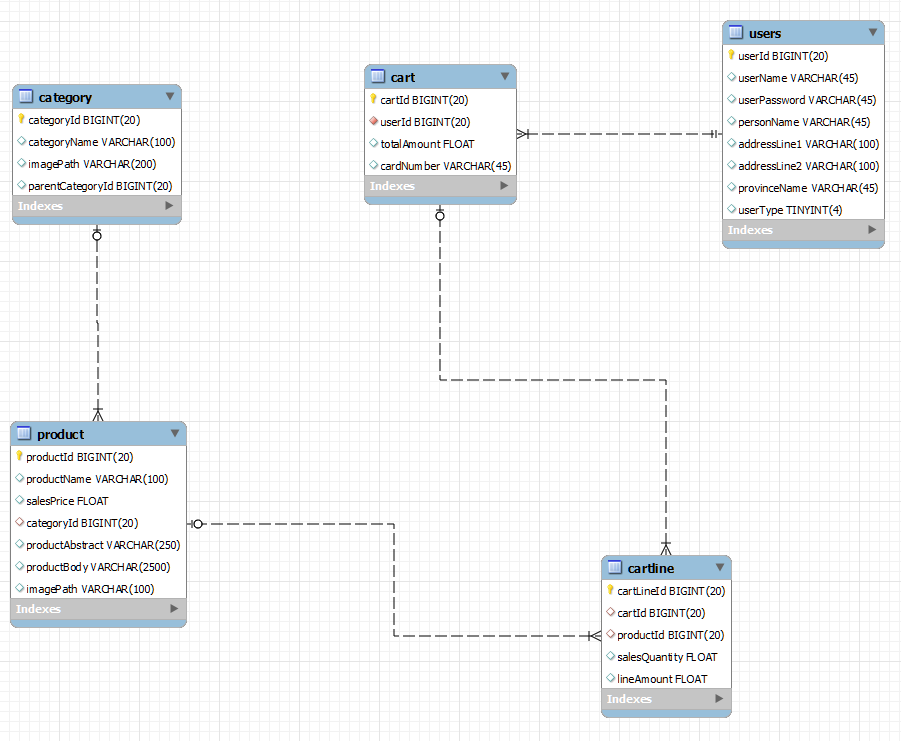Collapse the cartline table using header arrow
Viewport: 901px width, 741px height.
[x=719, y=568]
